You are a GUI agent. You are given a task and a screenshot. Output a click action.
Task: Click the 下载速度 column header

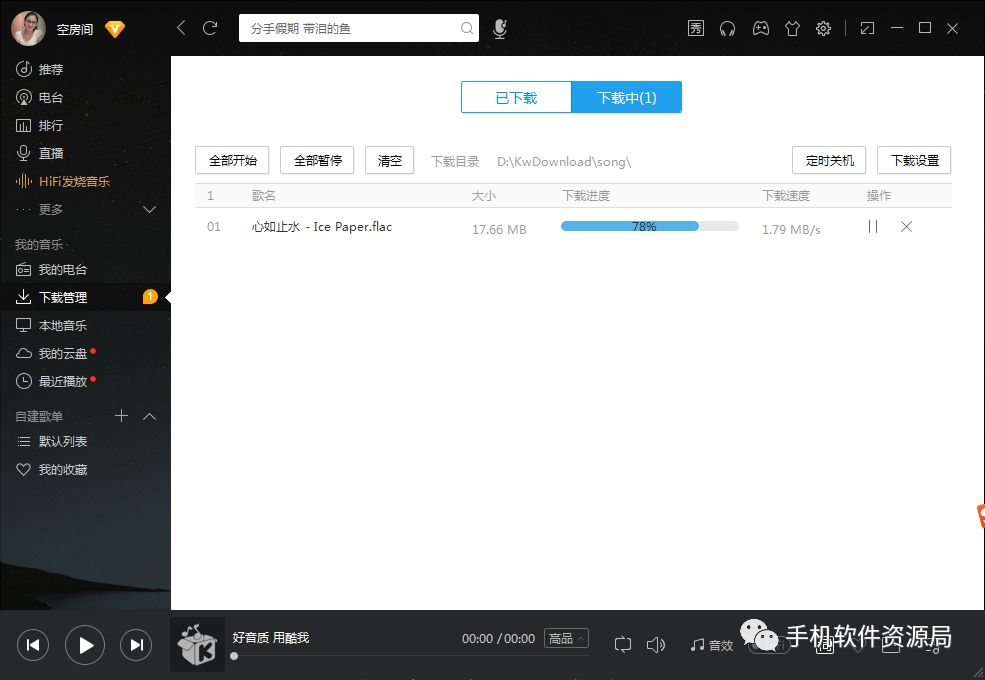pos(786,195)
